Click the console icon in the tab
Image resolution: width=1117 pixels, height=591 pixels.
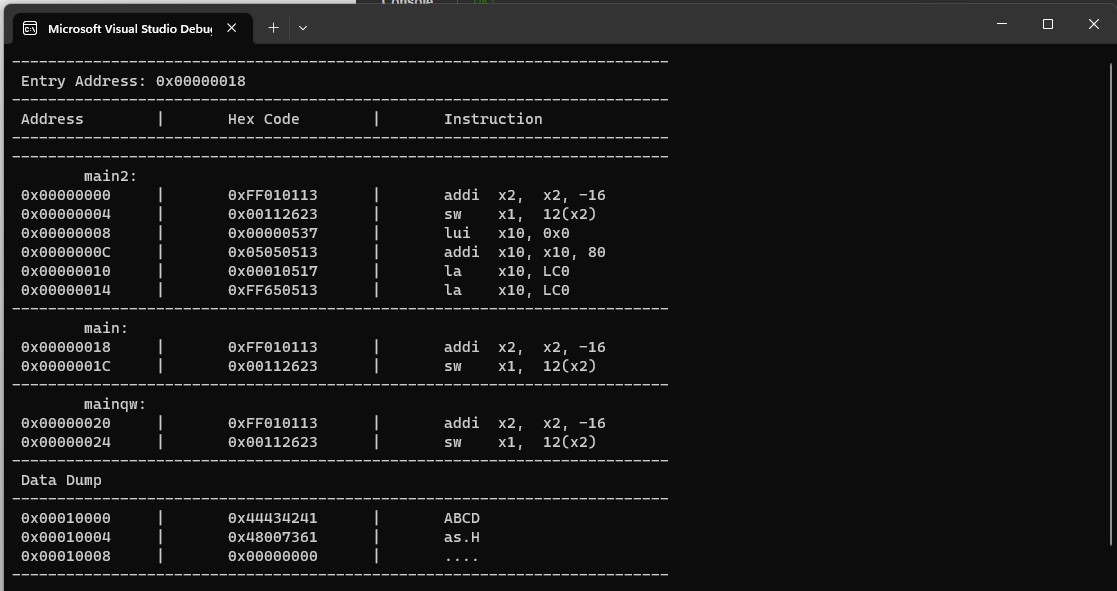coord(30,28)
